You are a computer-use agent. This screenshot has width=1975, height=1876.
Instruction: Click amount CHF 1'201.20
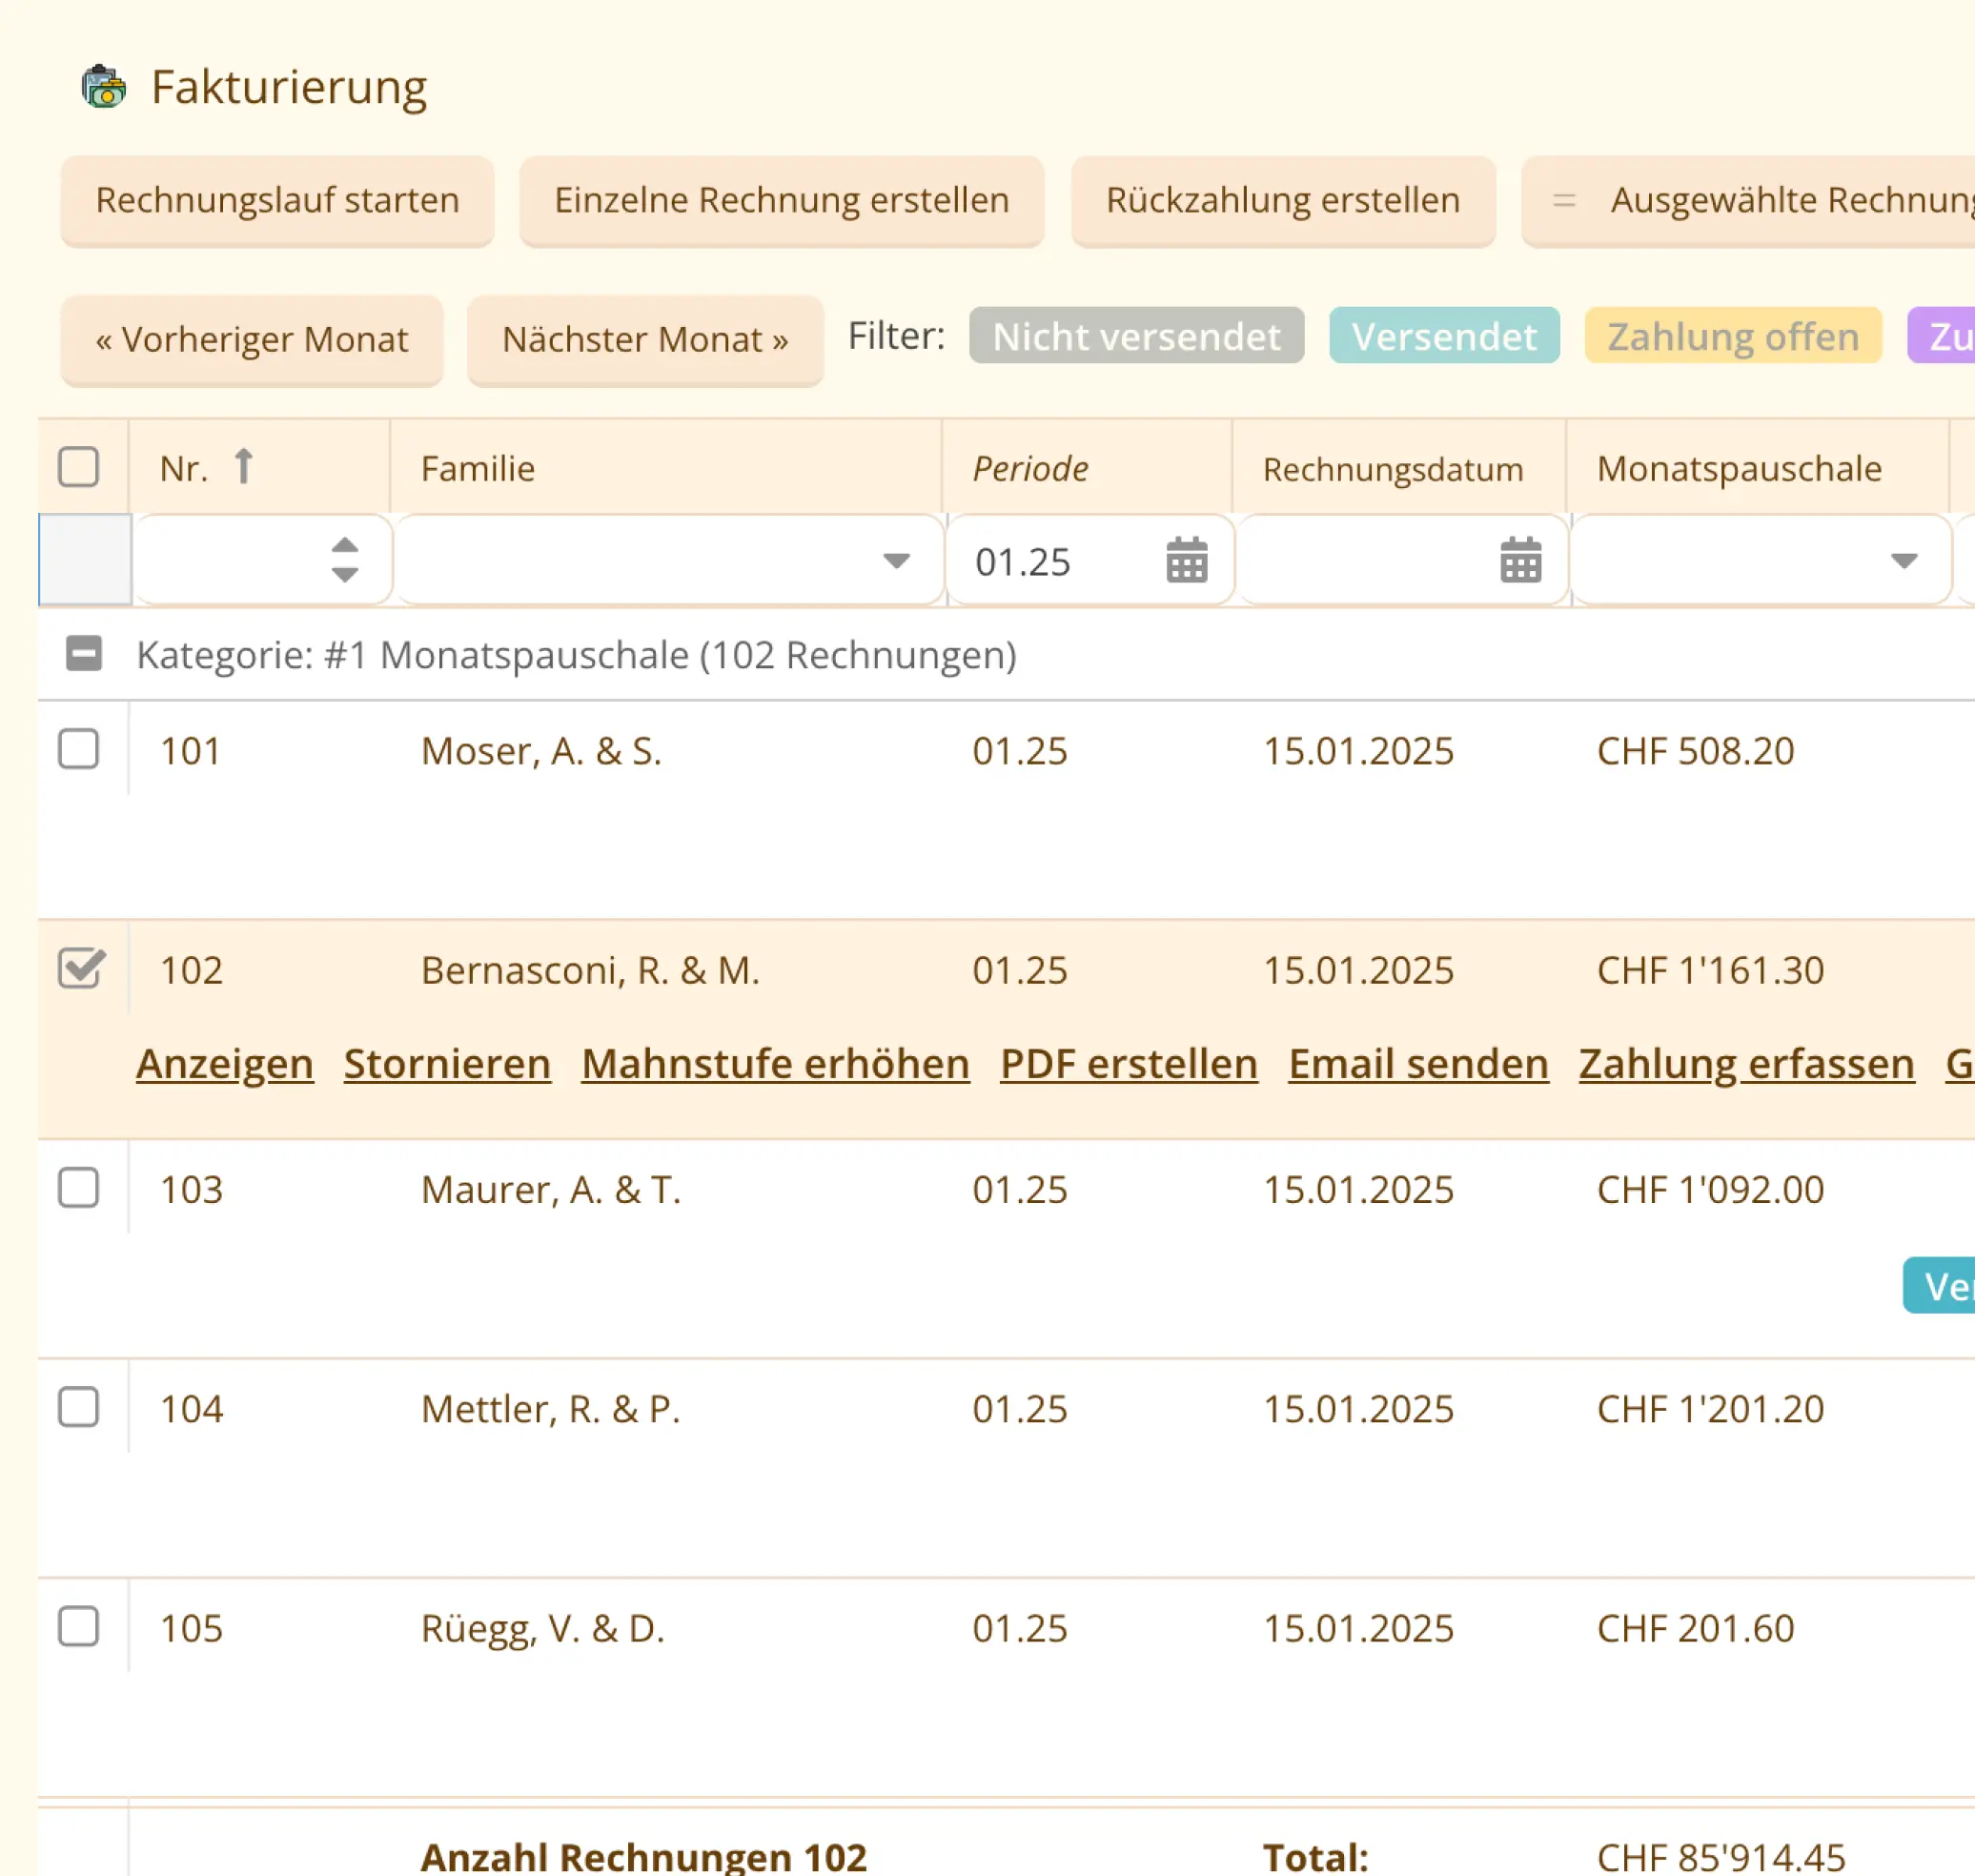[1710, 1408]
